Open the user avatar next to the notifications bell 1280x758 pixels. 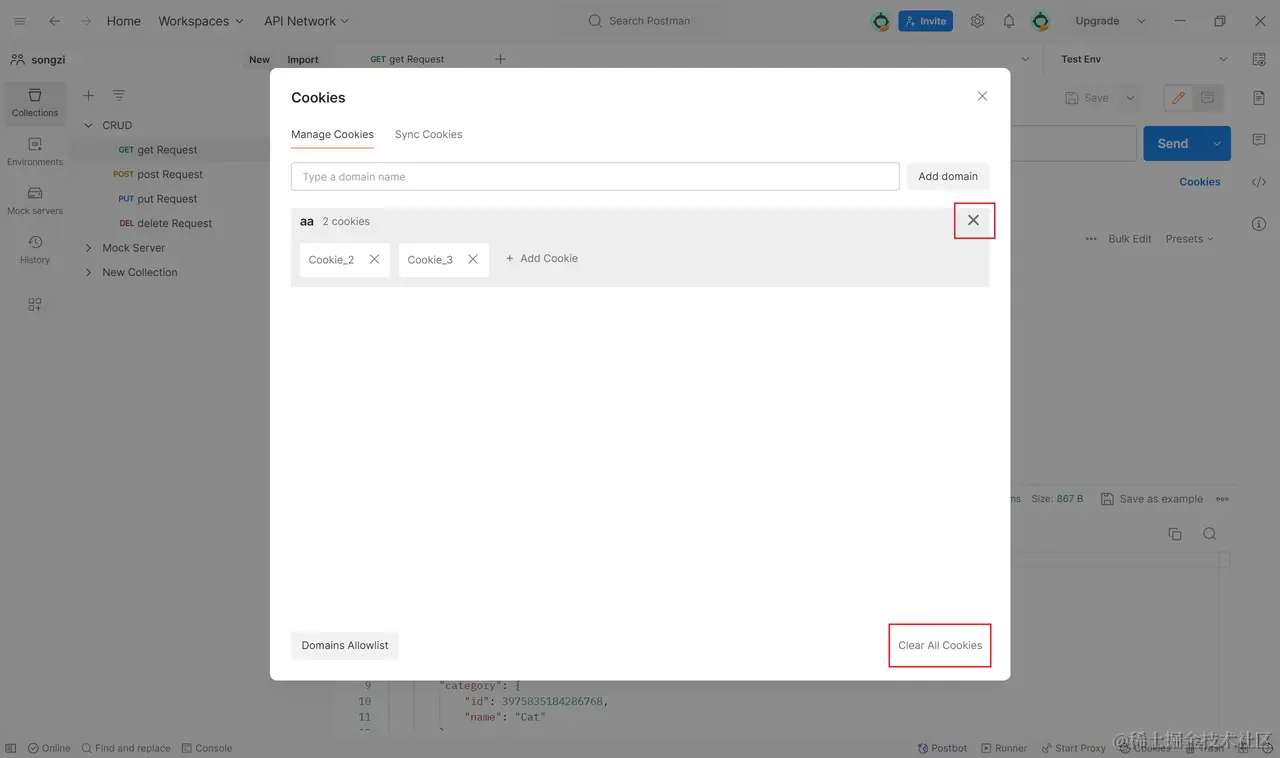1040,21
